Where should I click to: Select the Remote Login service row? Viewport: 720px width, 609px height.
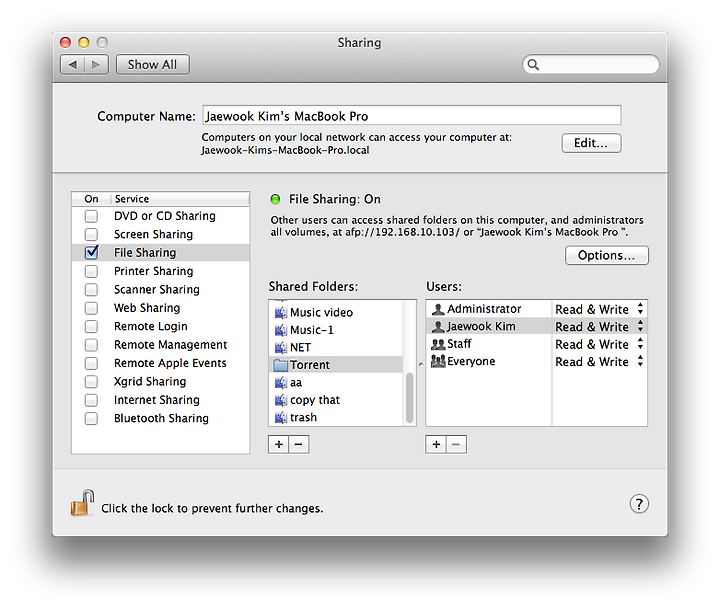tap(161, 326)
